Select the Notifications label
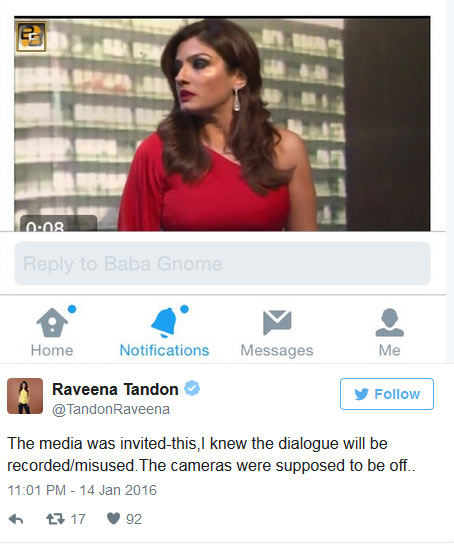The height and width of the screenshot is (547, 454). tap(164, 350)
